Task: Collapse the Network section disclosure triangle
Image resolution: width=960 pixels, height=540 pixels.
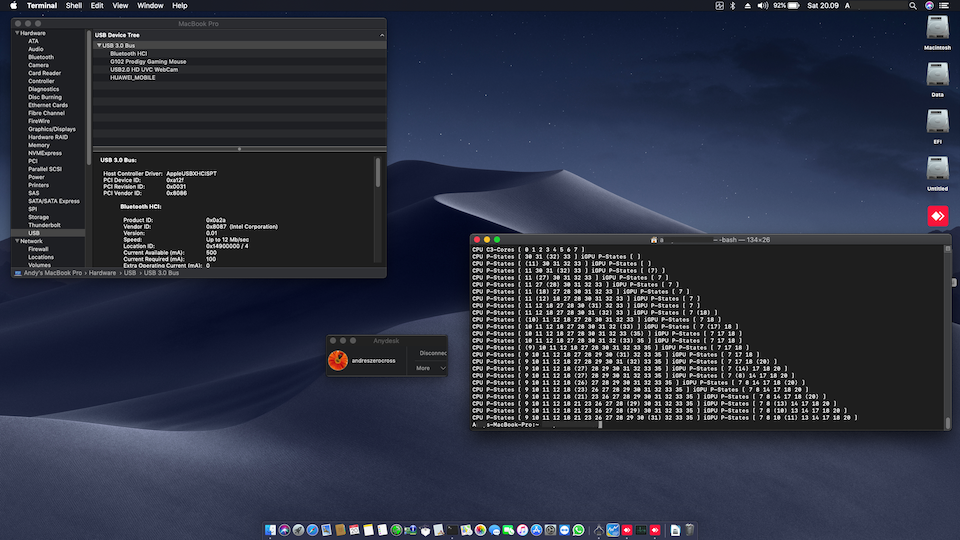Action: 15,241
